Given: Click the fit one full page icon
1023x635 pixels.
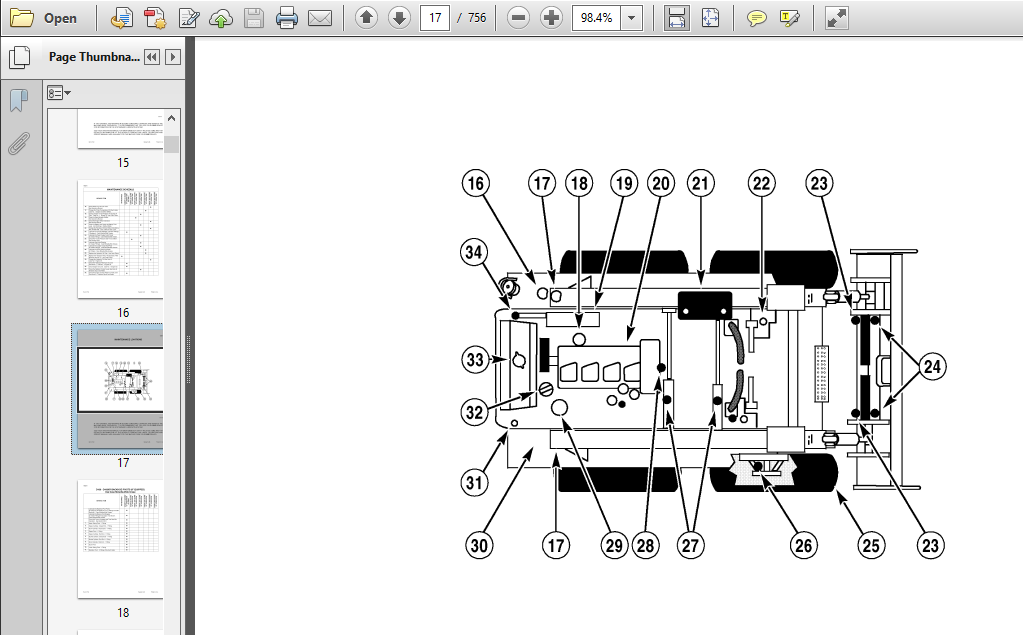Looking at the screenshot, I should pyautogui.click(x=710, y=18).
